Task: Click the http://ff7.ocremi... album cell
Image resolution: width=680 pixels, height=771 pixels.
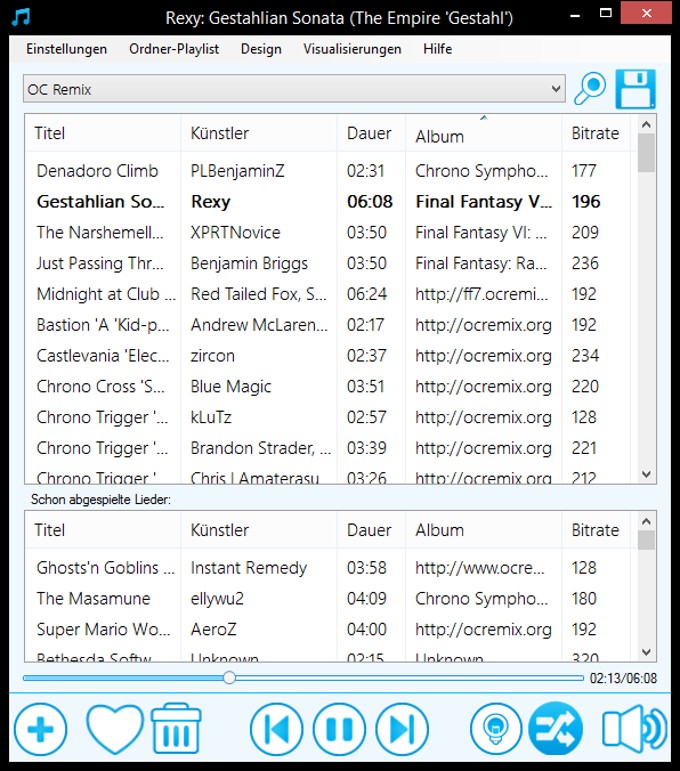Action: 481,294
